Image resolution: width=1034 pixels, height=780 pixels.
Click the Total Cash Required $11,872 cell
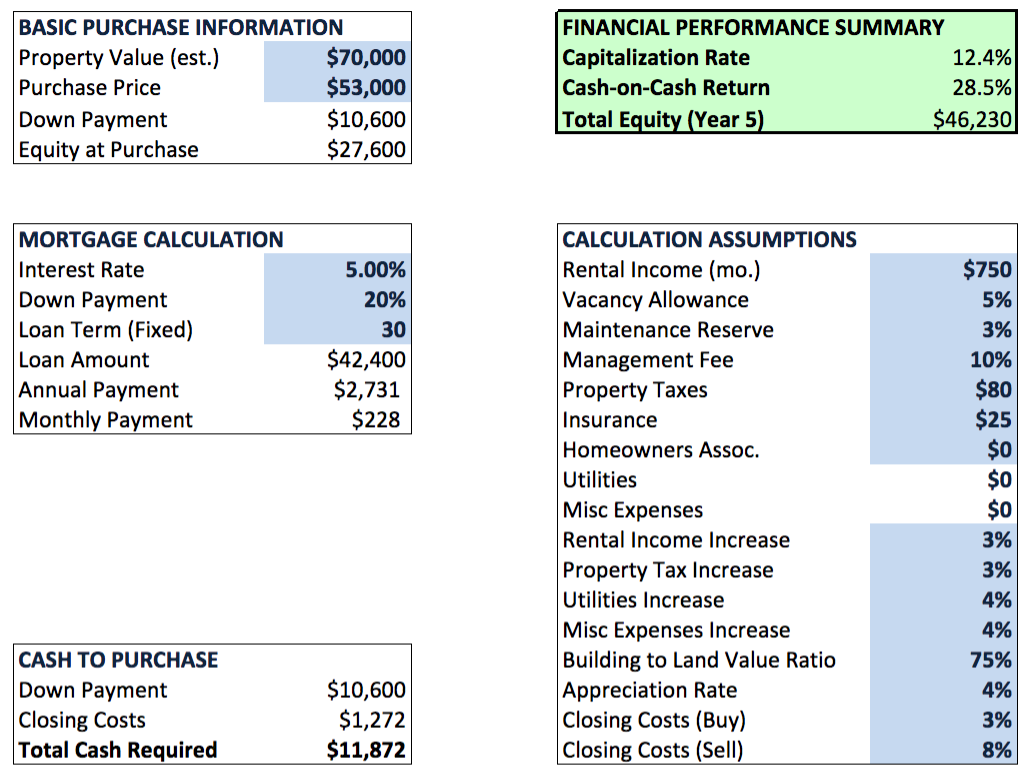click(x=366, y=750)
